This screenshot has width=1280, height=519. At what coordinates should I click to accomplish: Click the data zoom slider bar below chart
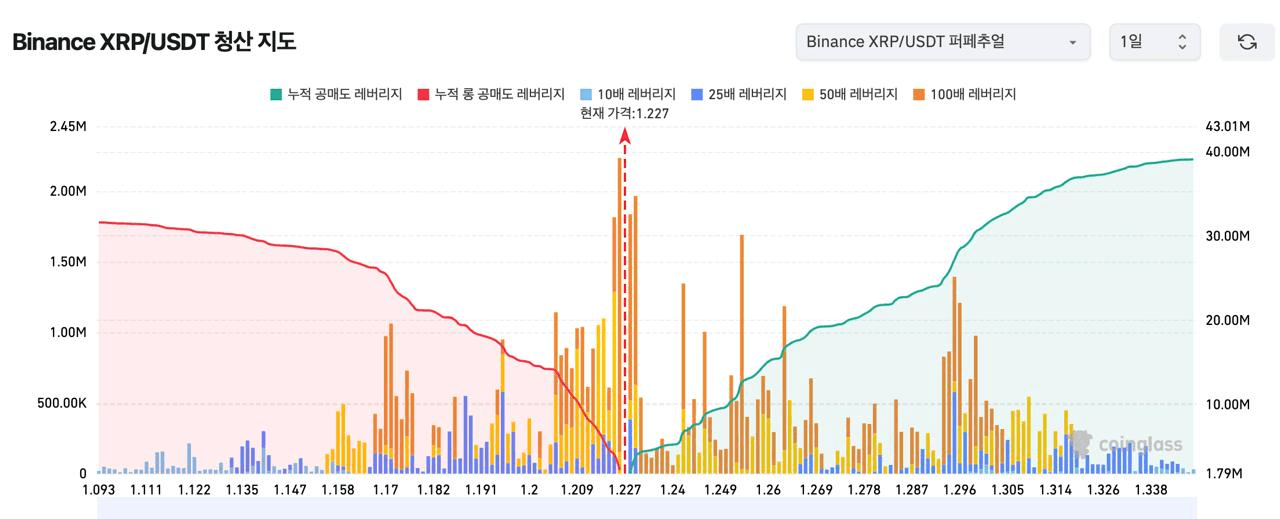(646, 508)
